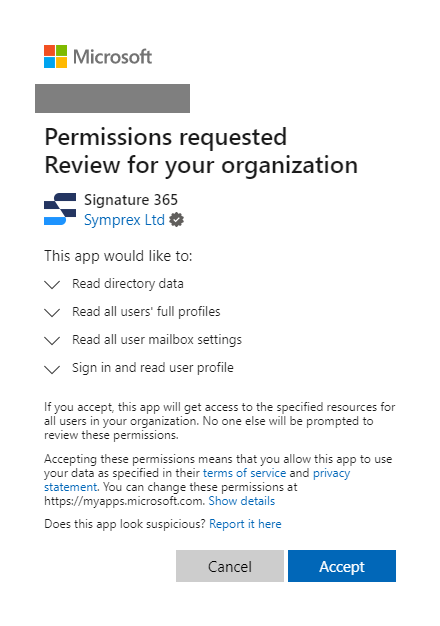Viewport: 440px width, 626px height.
Task: Expand Read all user mailbox settings
Action: tap(52, 341)
